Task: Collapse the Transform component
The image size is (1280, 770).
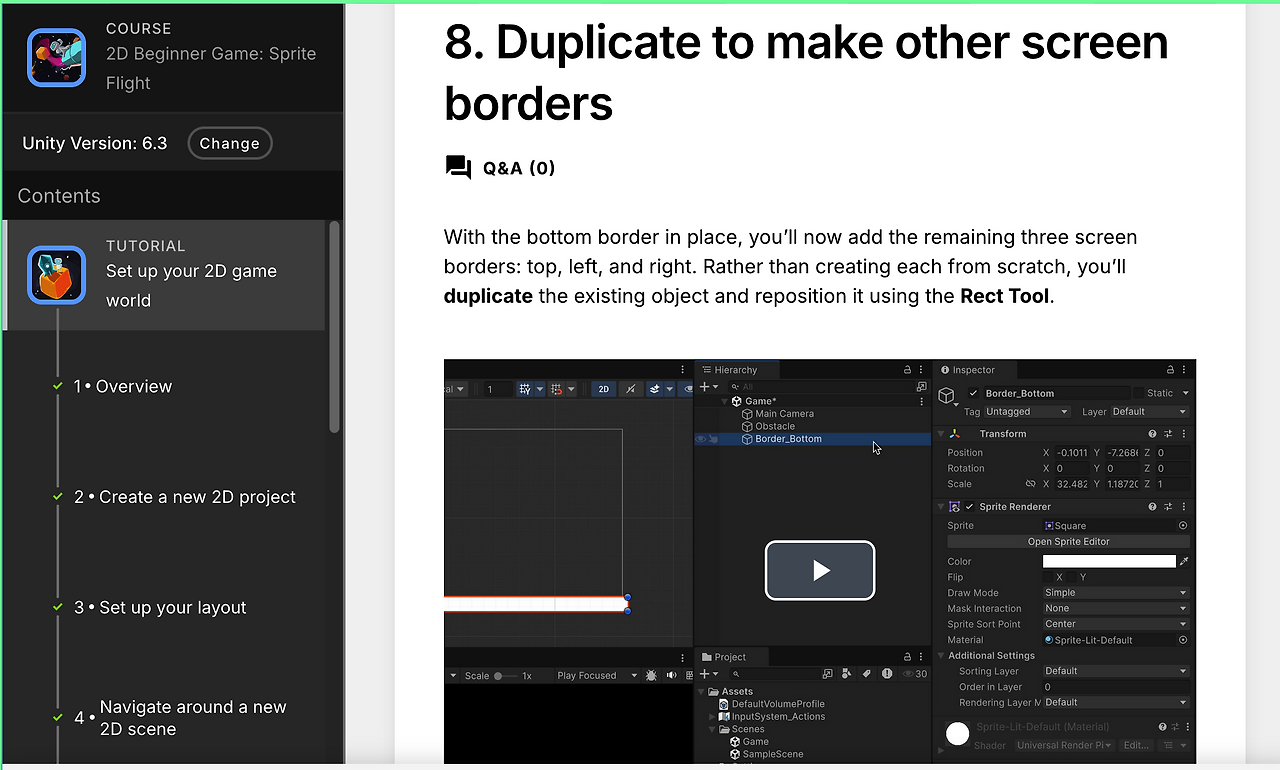Action: 941,434
